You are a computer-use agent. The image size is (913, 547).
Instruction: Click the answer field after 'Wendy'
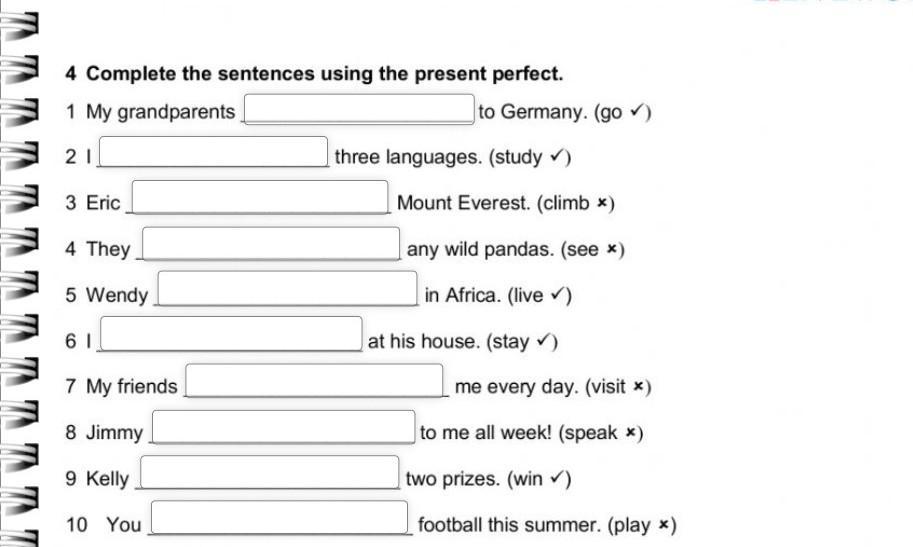[287, 290]
